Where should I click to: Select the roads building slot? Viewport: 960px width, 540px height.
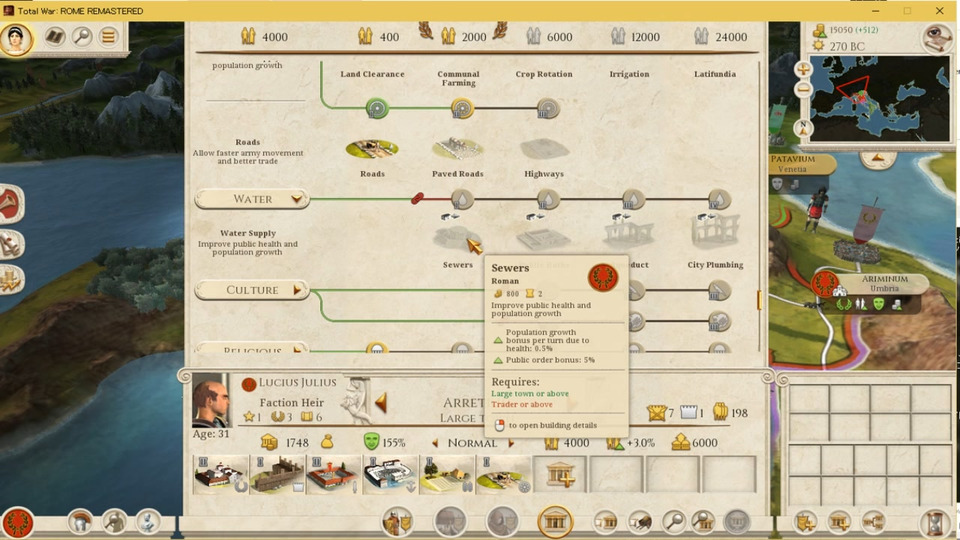pyautogui.click(x=503, y=474)
